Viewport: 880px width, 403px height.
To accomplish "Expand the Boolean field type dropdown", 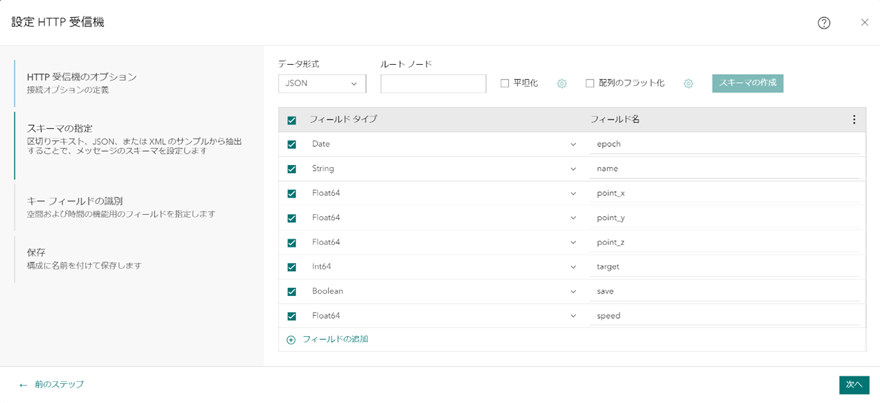I will (x=573, y=292).
